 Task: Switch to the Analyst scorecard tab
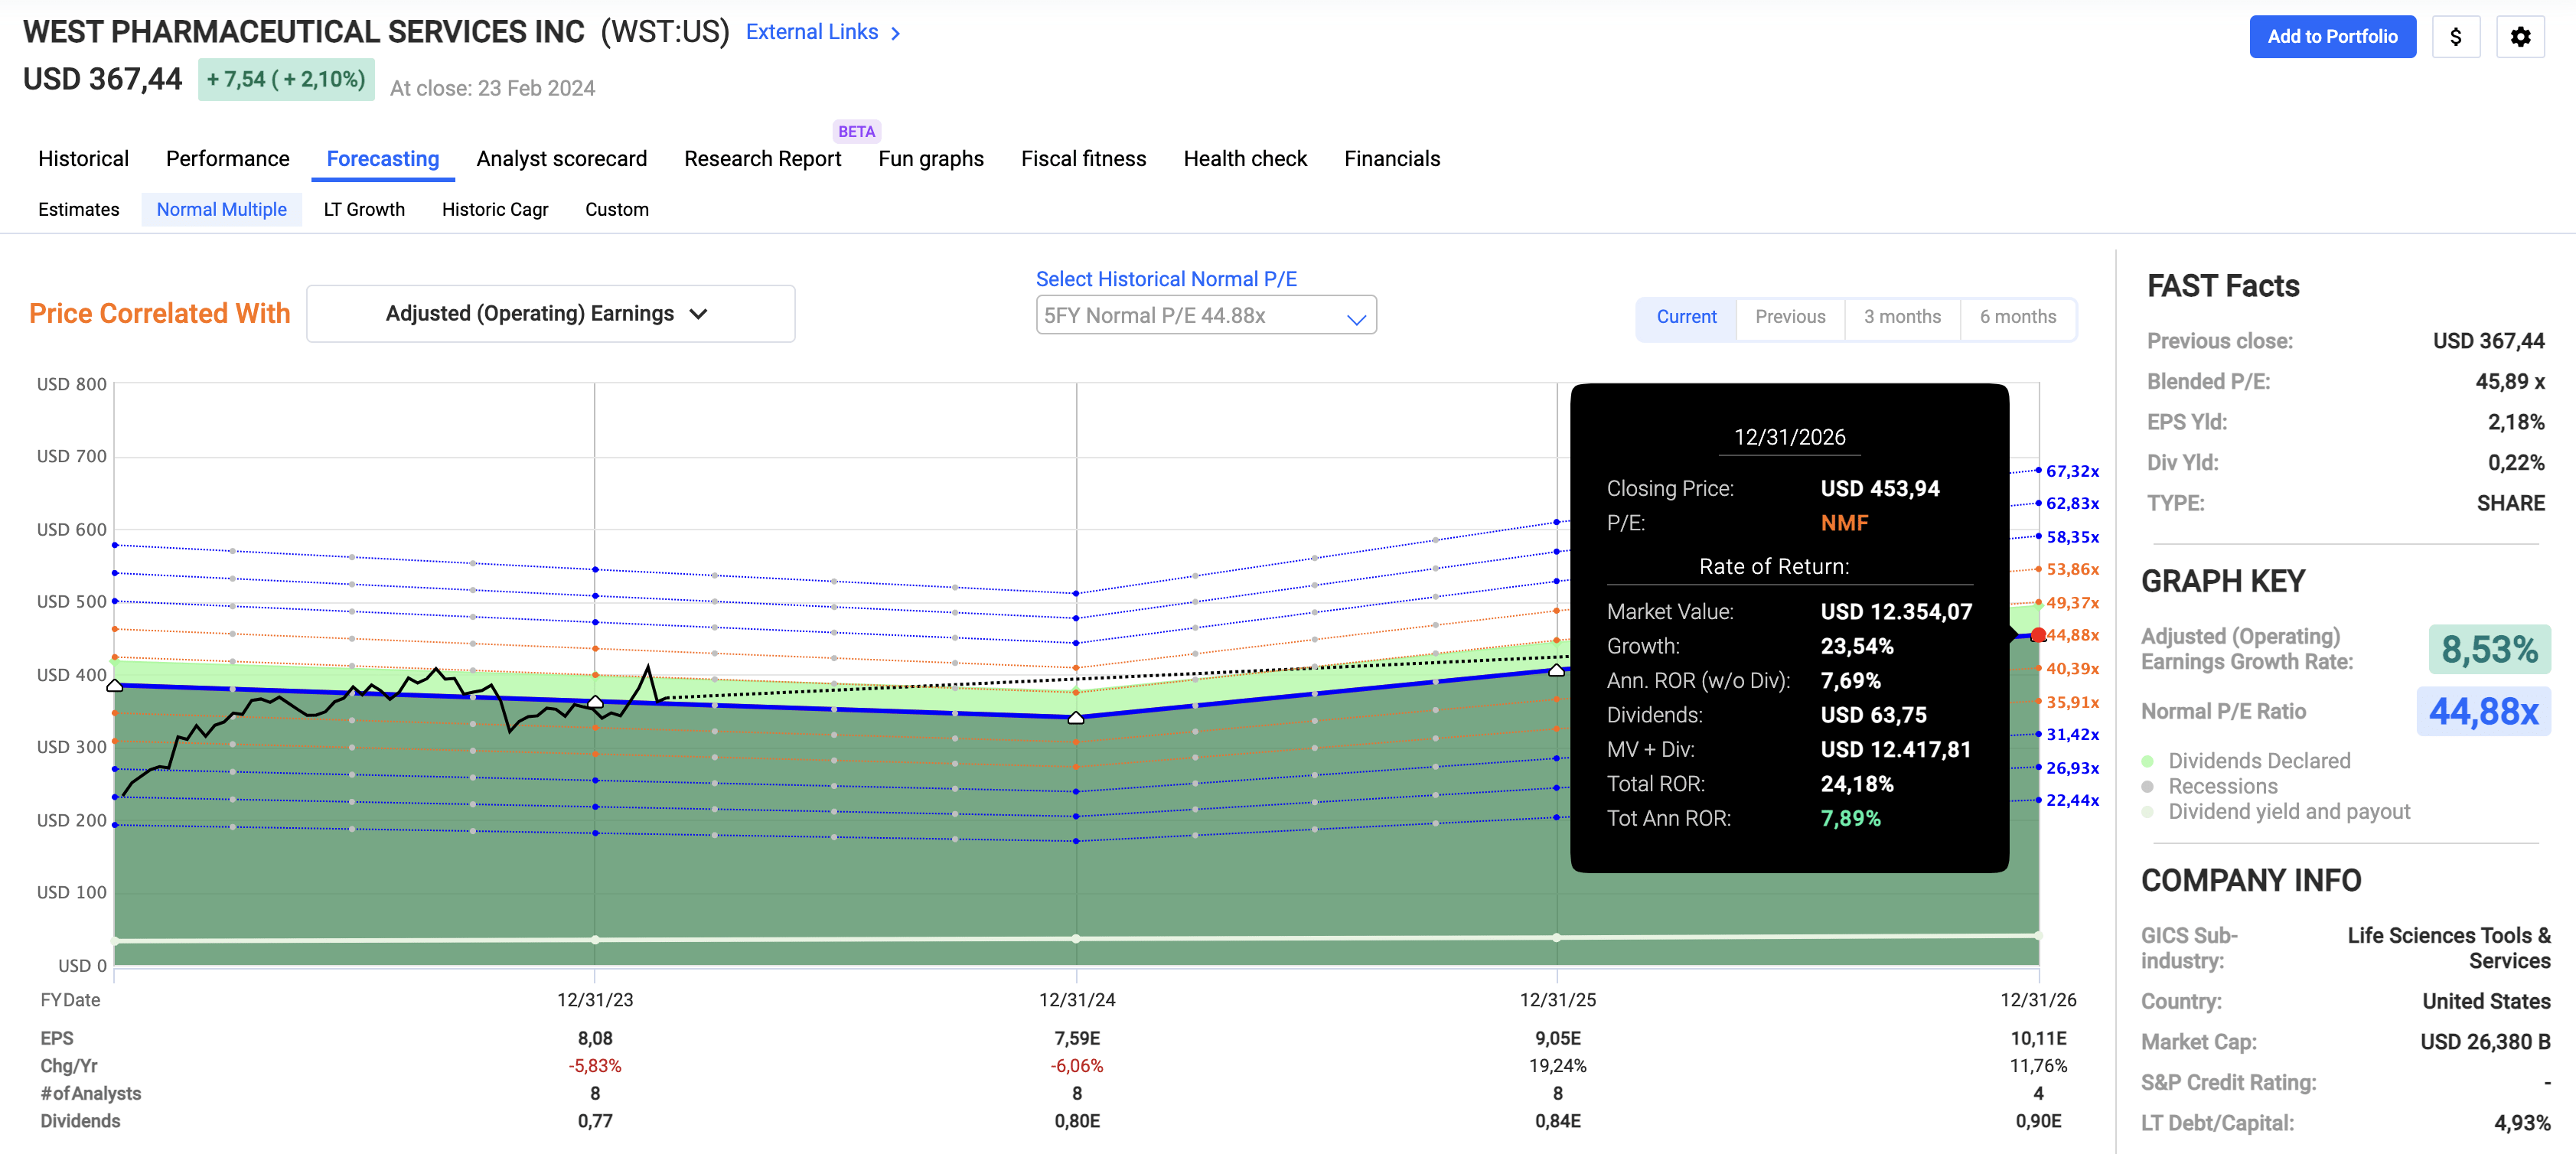[561, 159]
